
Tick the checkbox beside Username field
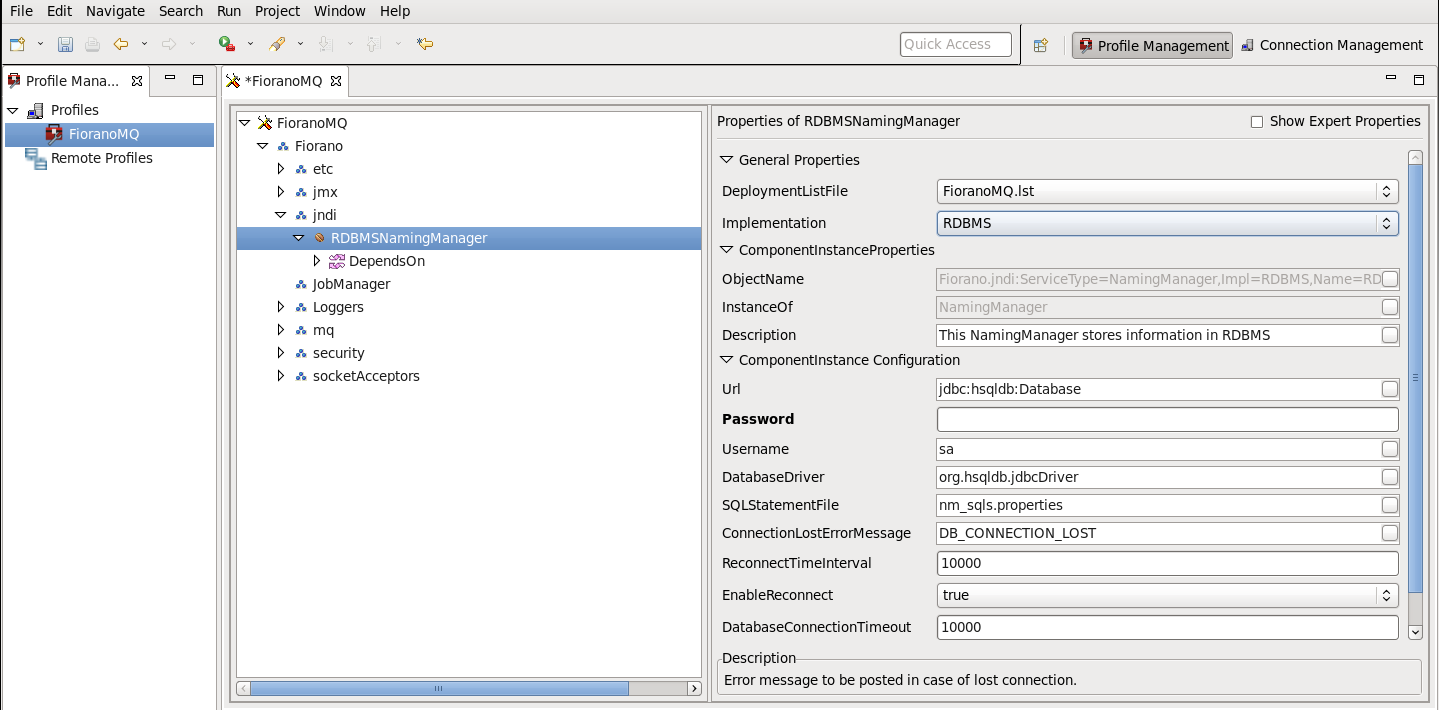coord(1389,449)
